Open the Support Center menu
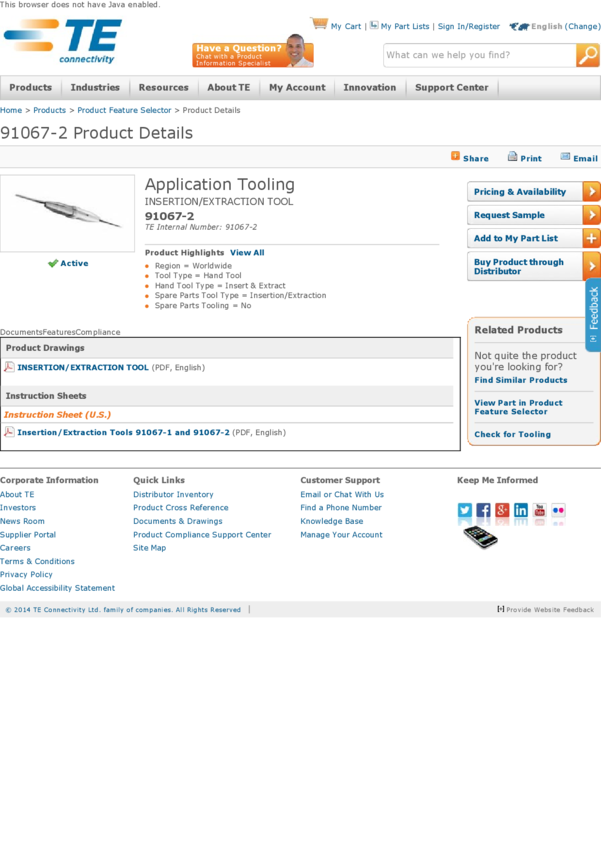This screenshot has width=601, height=850. [451, 87]
